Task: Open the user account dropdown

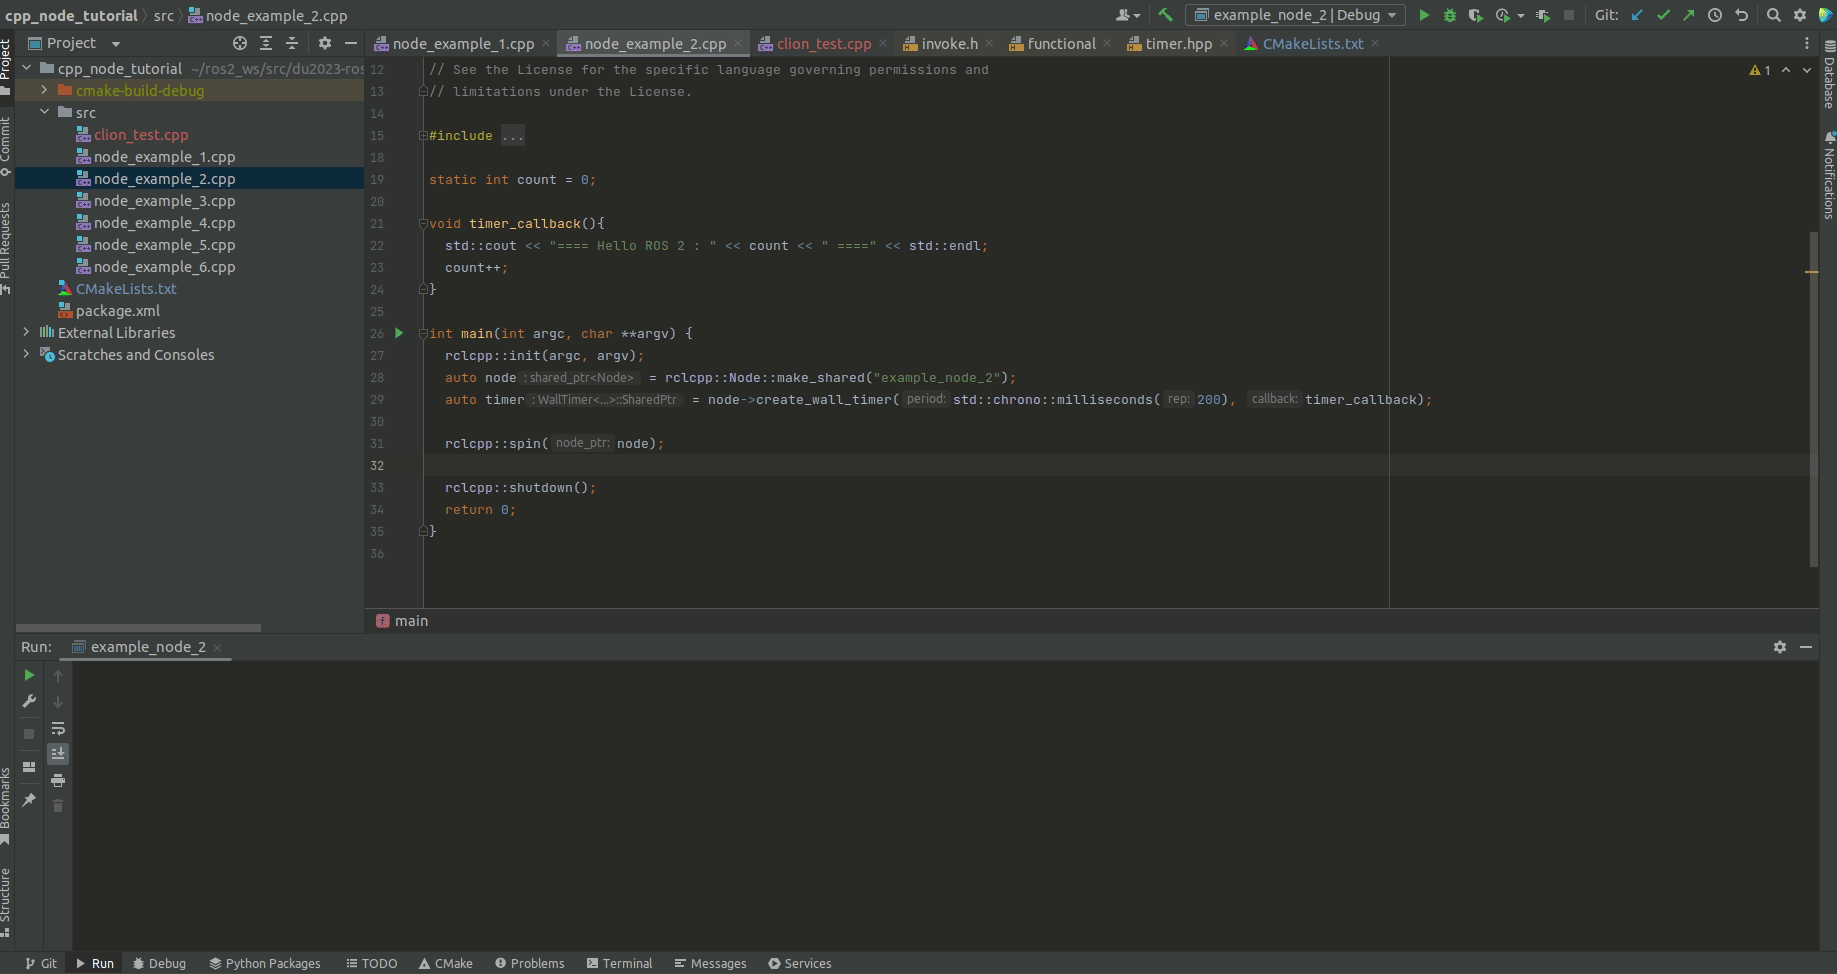Action: coord(1128,15)
